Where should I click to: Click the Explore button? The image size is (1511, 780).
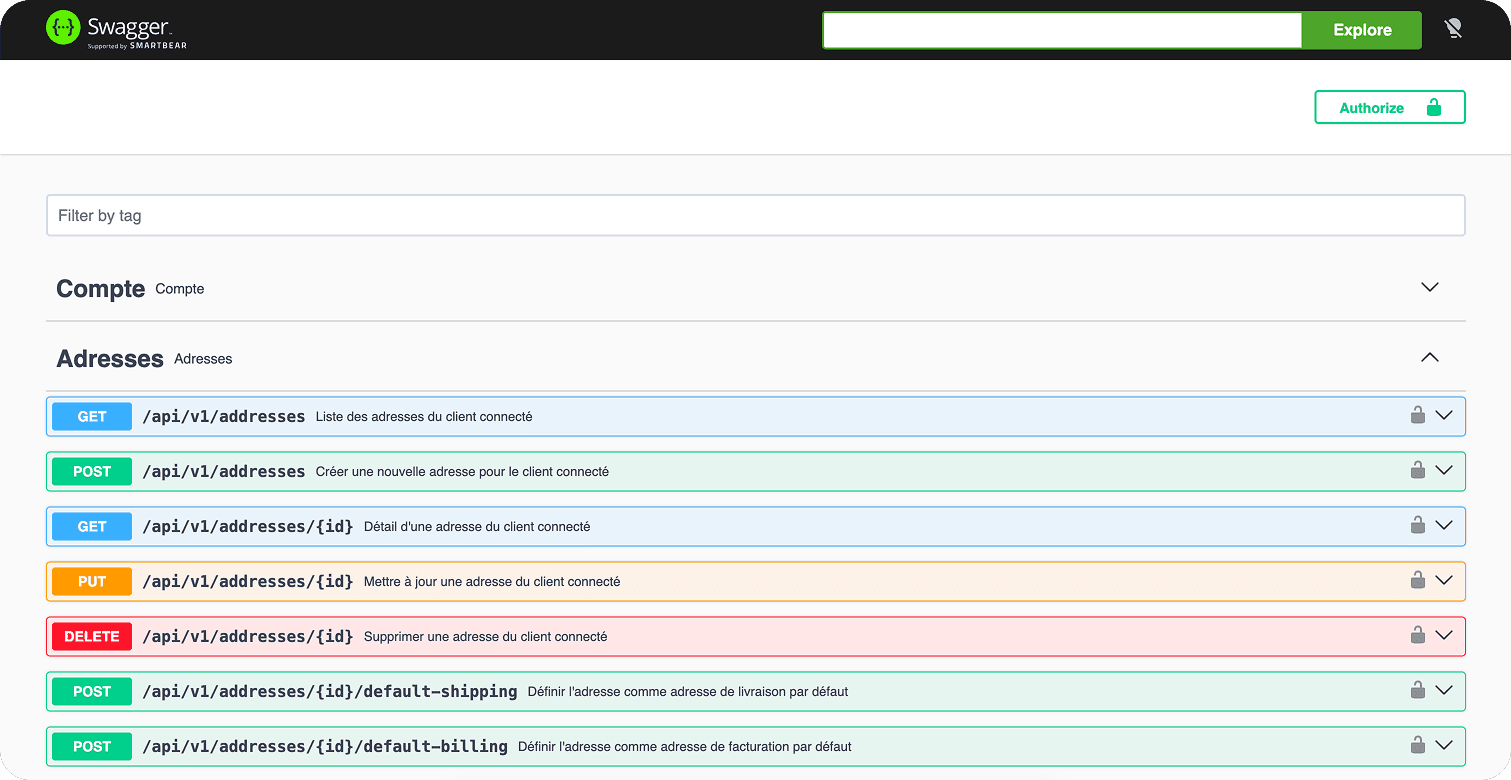[x=1360, y=30]
